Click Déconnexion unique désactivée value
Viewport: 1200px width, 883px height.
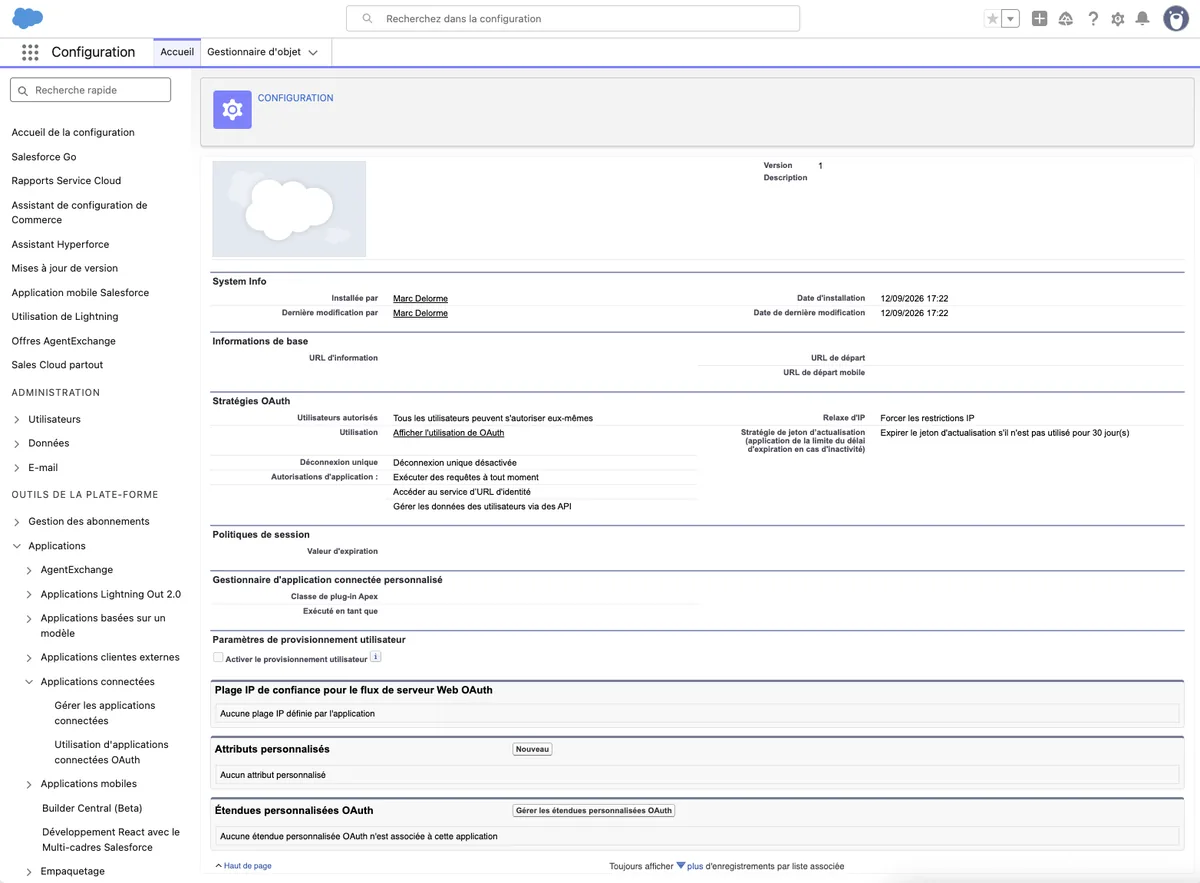tap(455, 463)
